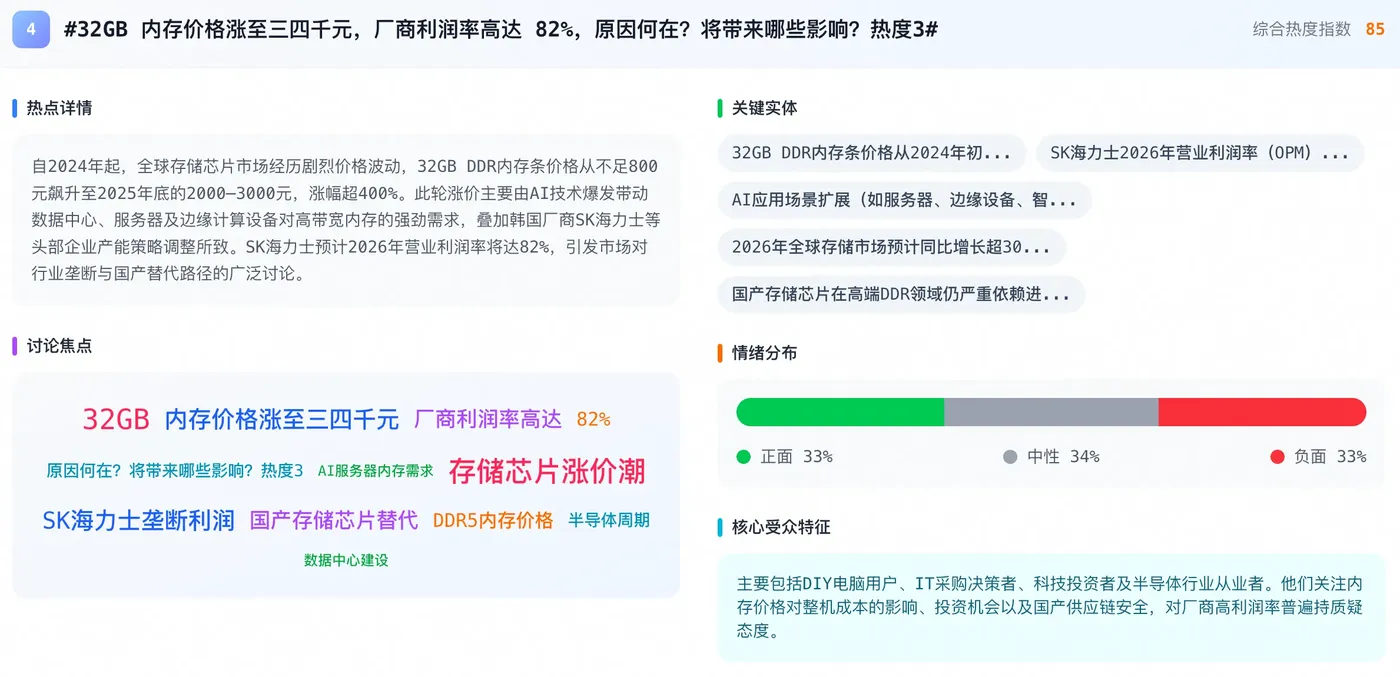Click the word cloud keyword DDR5内存价格
Viewport: 1400px width, 677px height.
coord(492,520)
